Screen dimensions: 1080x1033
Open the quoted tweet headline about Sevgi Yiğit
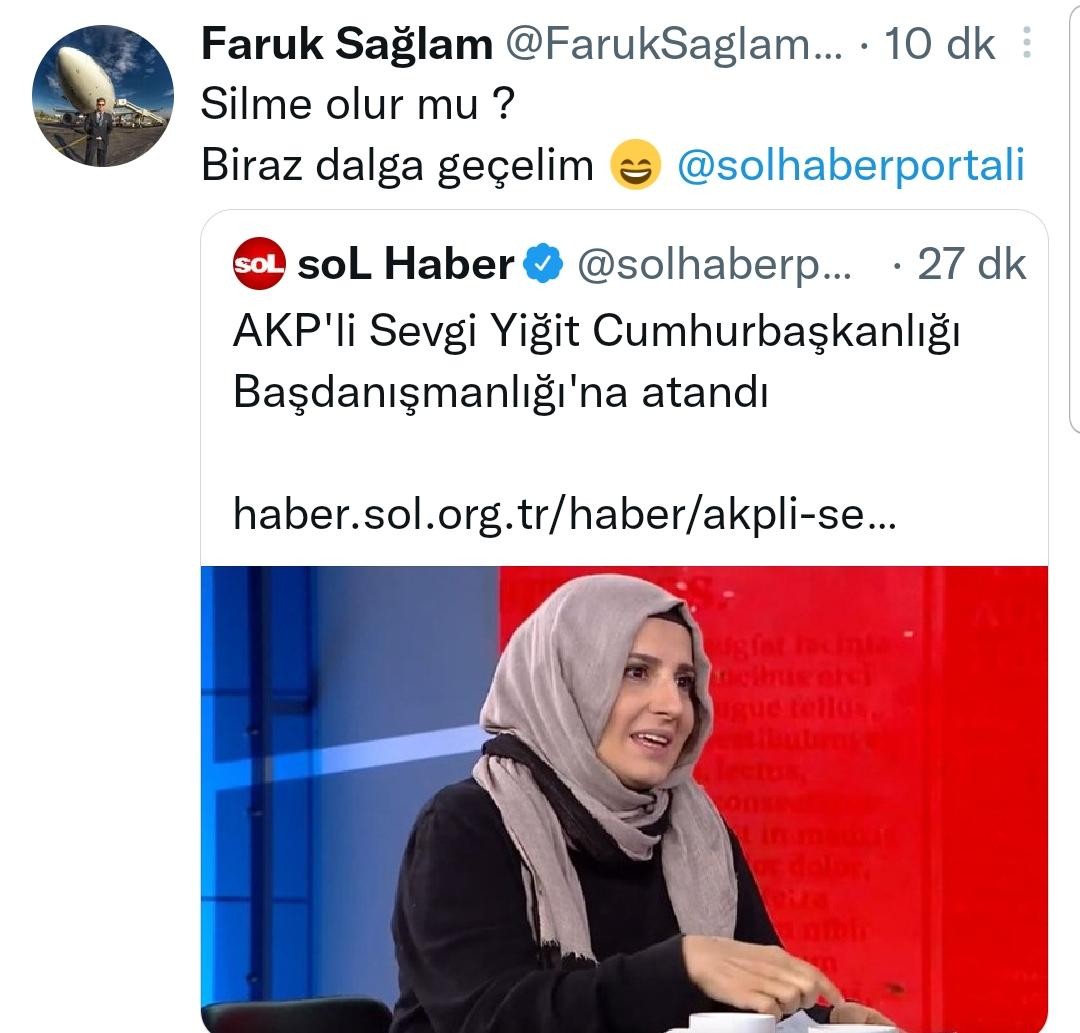(x=596, y=362)
